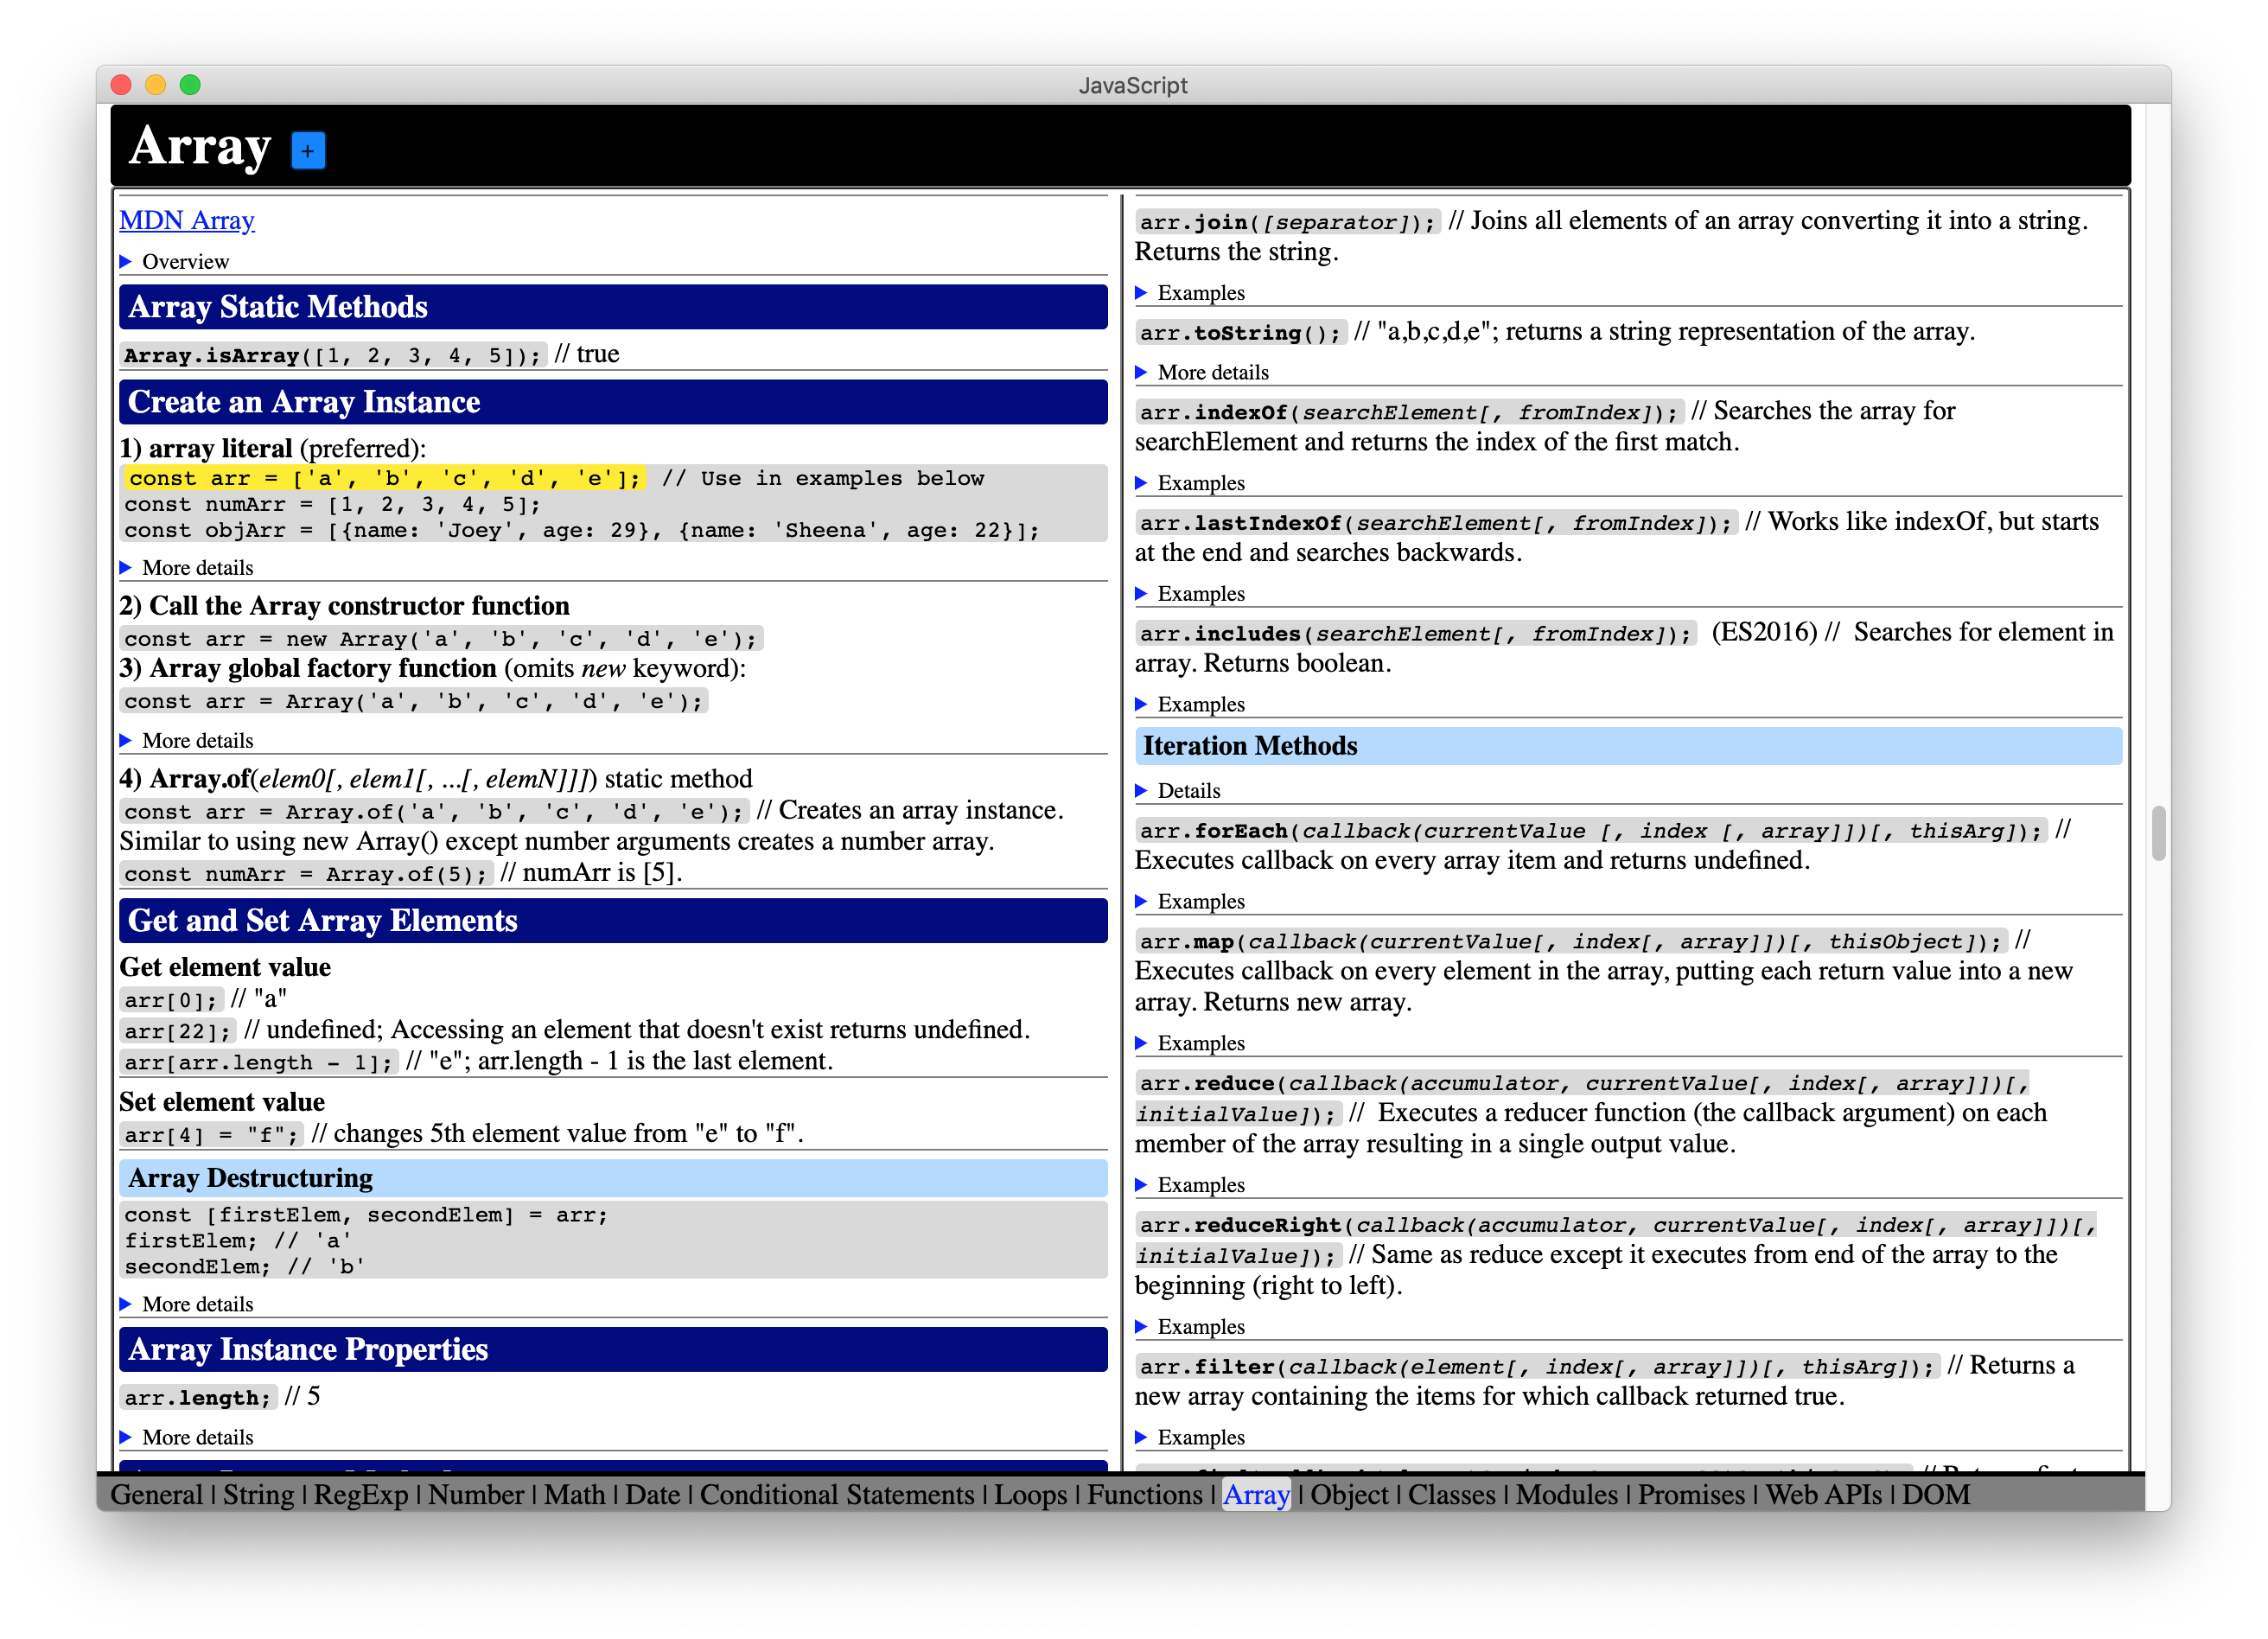
Task: Click the Array.isArray code snippet
Action: coord(333,355)
